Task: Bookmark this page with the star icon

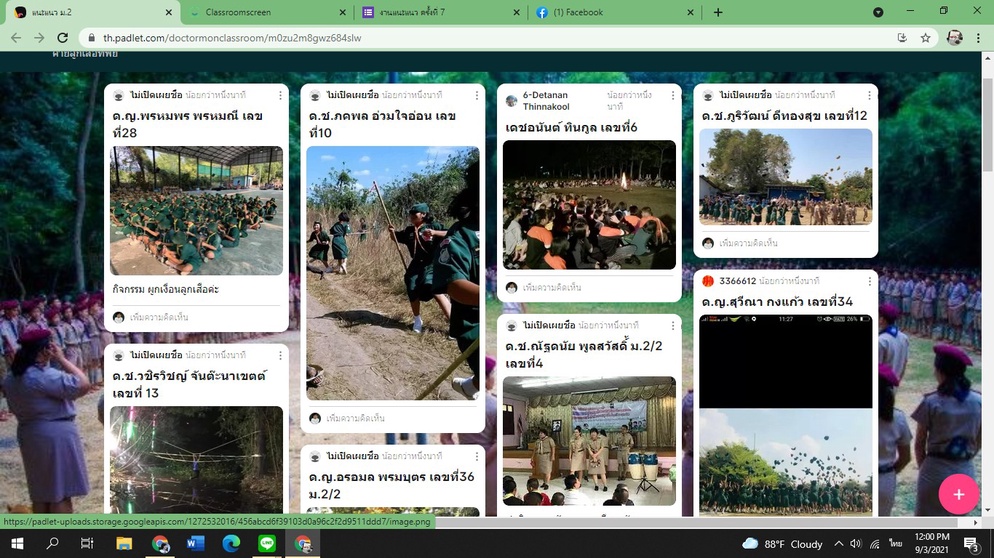Action: click(926, 38)
